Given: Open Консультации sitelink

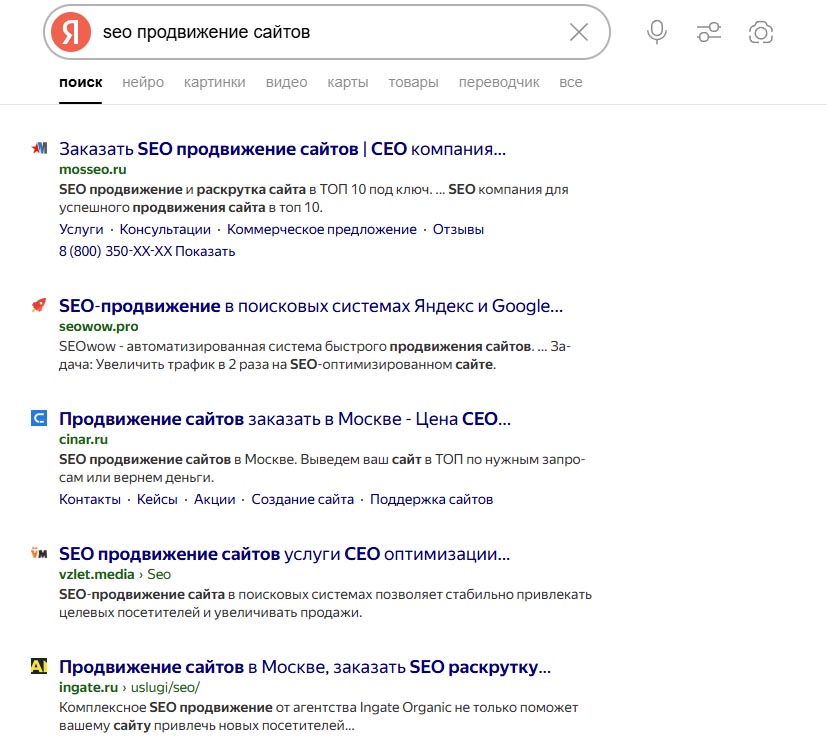Looking at the screenshot, I should pos(165,229).
